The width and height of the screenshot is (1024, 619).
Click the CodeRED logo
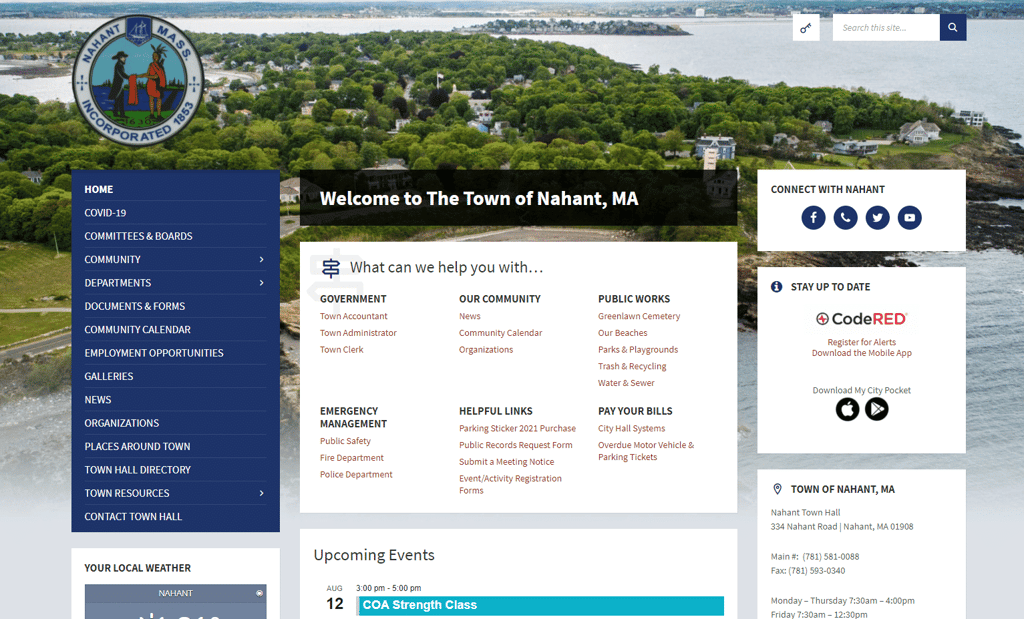861,320
